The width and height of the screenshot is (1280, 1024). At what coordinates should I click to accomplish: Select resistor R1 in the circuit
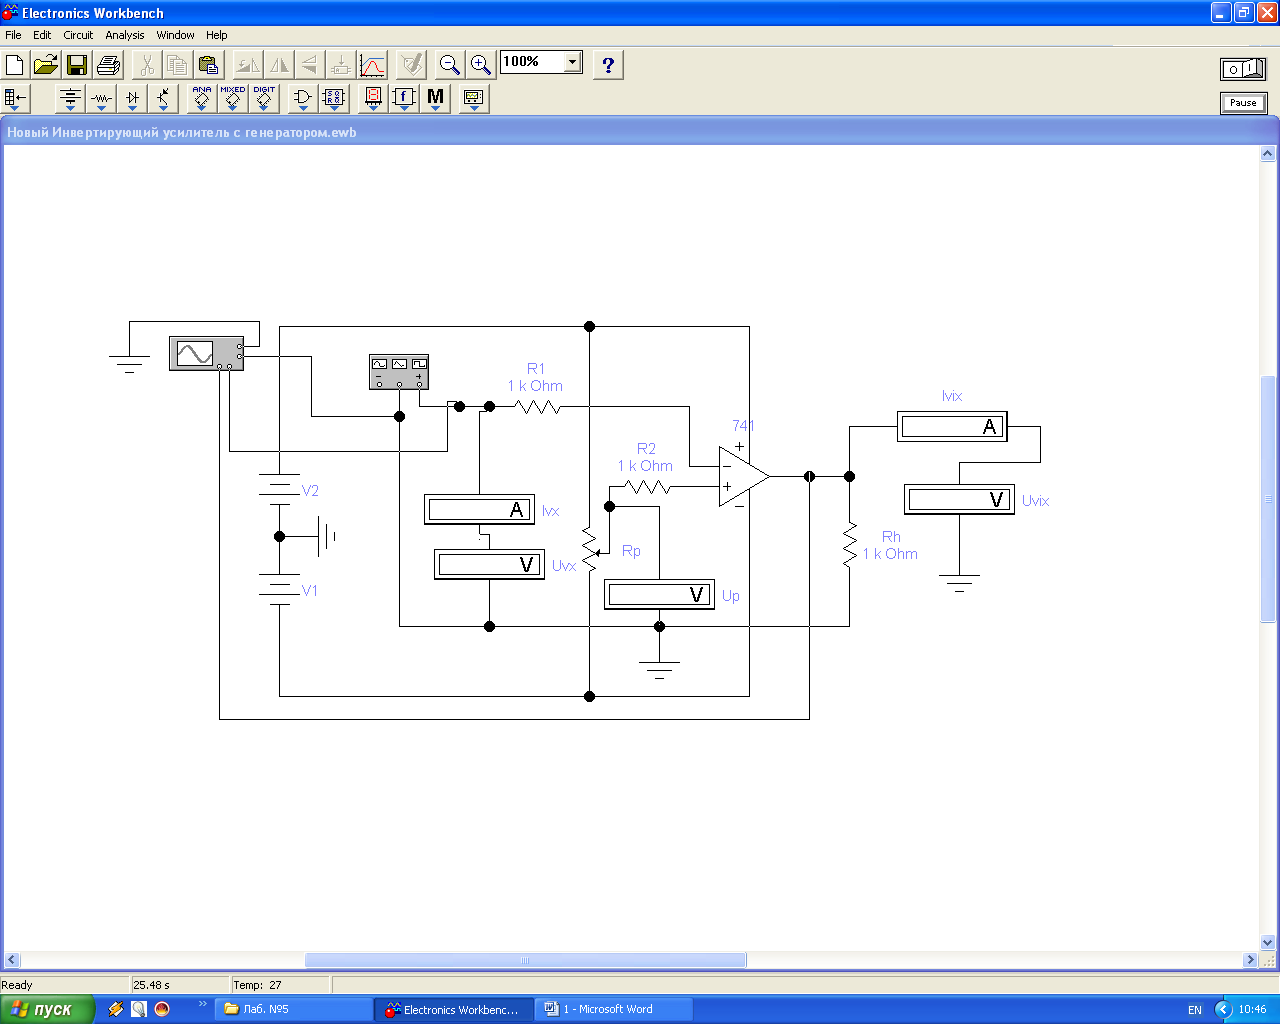[x=538, y=407]
